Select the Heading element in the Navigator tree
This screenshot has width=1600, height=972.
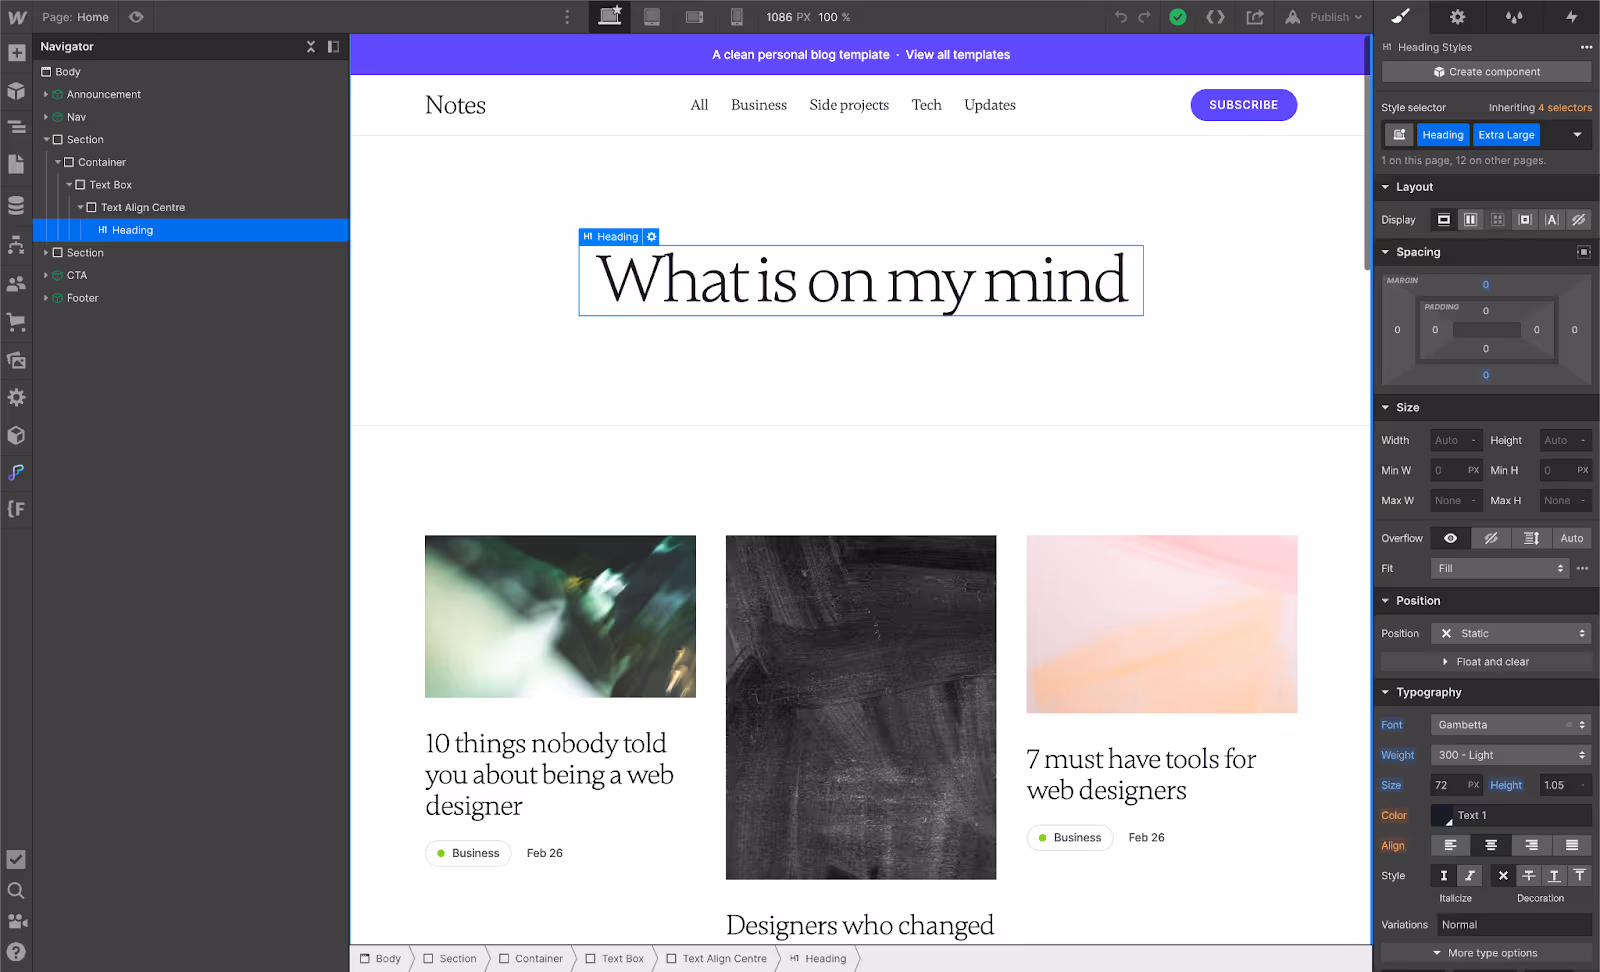pyautogui.click(x=131, y=230)
